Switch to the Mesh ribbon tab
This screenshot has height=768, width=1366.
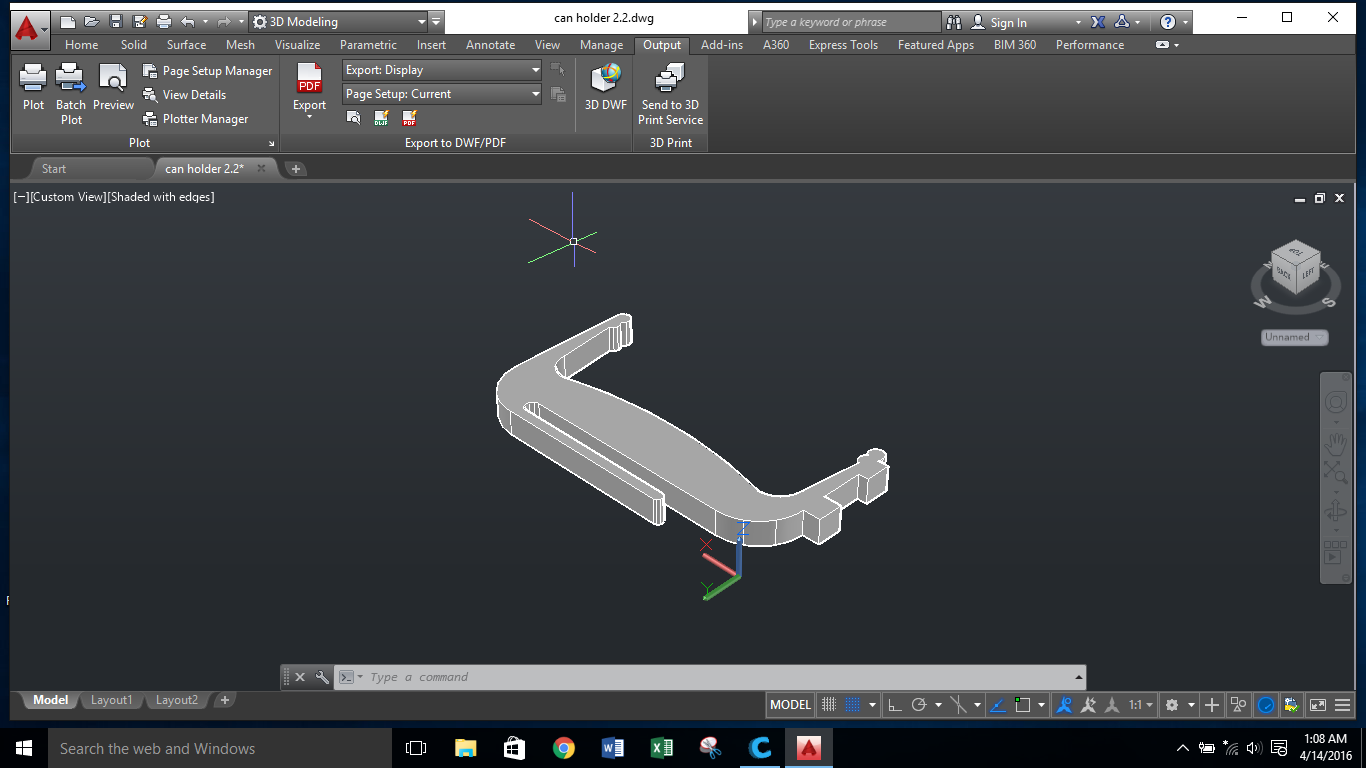click(x=240, y=45)
